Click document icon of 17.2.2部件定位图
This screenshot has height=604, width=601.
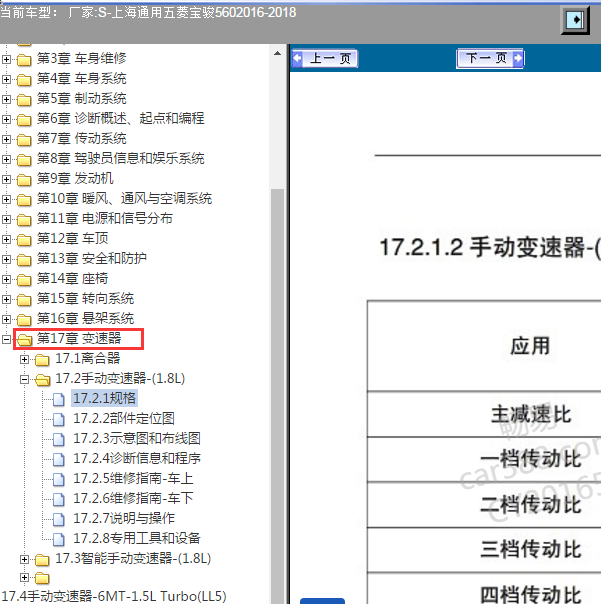(x=59, y=419)
